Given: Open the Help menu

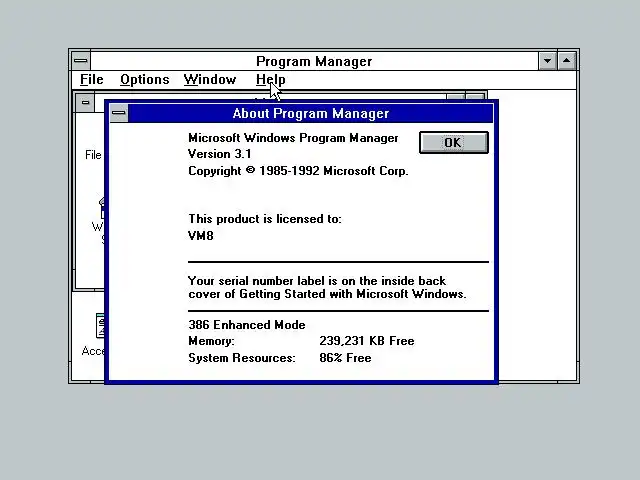Looking at the screenshot, I should [x=270, y=80].
